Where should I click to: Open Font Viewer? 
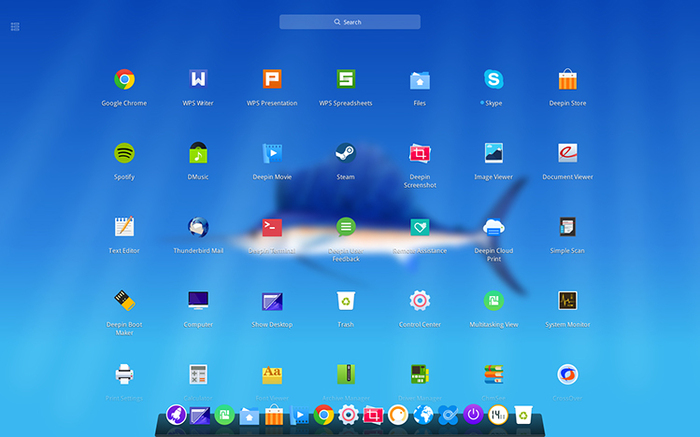click(272, 375)
